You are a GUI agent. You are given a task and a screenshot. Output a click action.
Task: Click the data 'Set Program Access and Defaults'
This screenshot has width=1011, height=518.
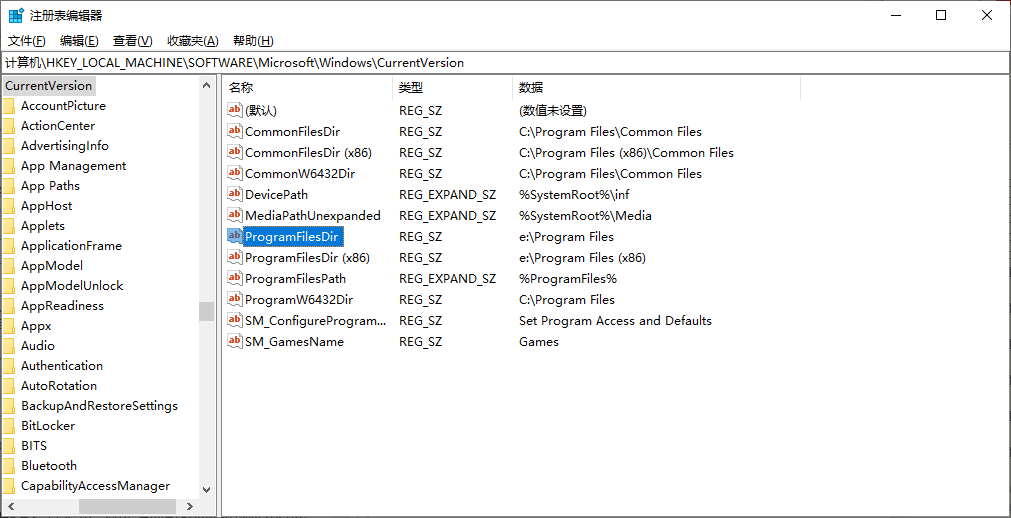coord(615,321)
